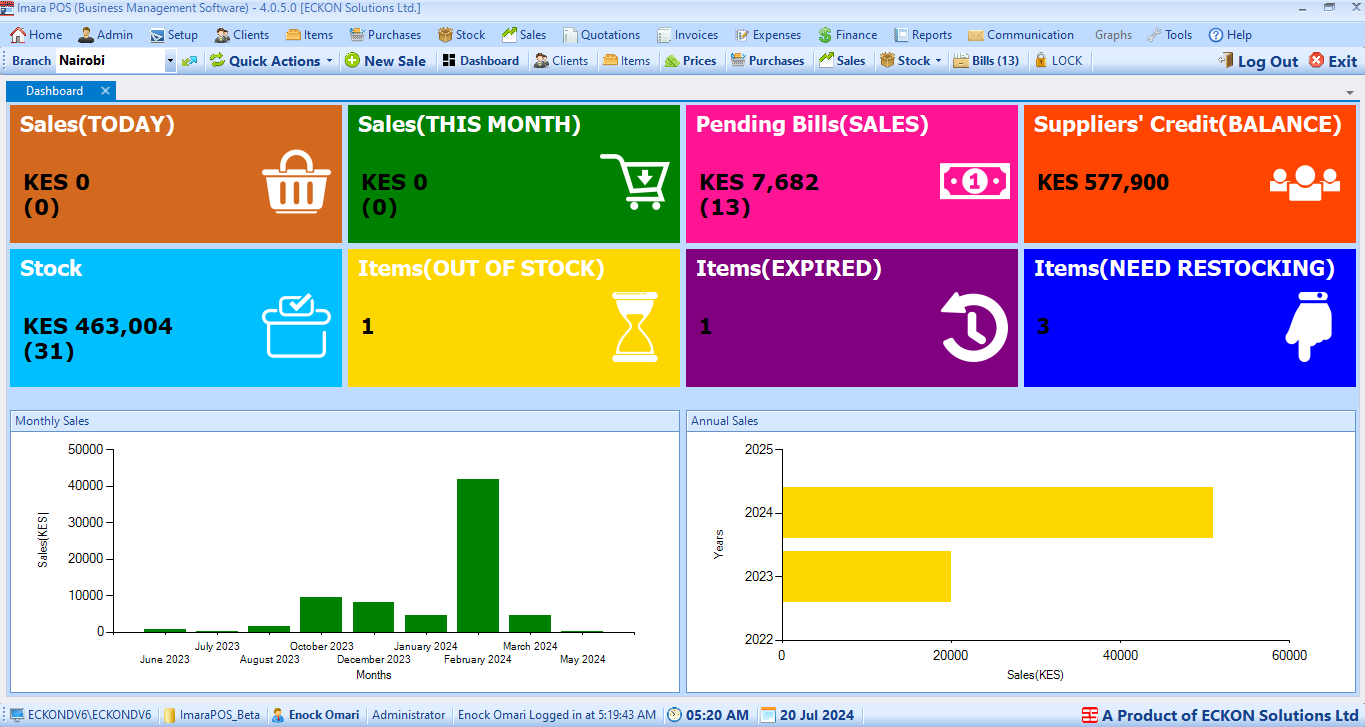Click the refresh icon beside Branch dropdown
This screenshot has height=727, width=1365.
click(189, 61)
